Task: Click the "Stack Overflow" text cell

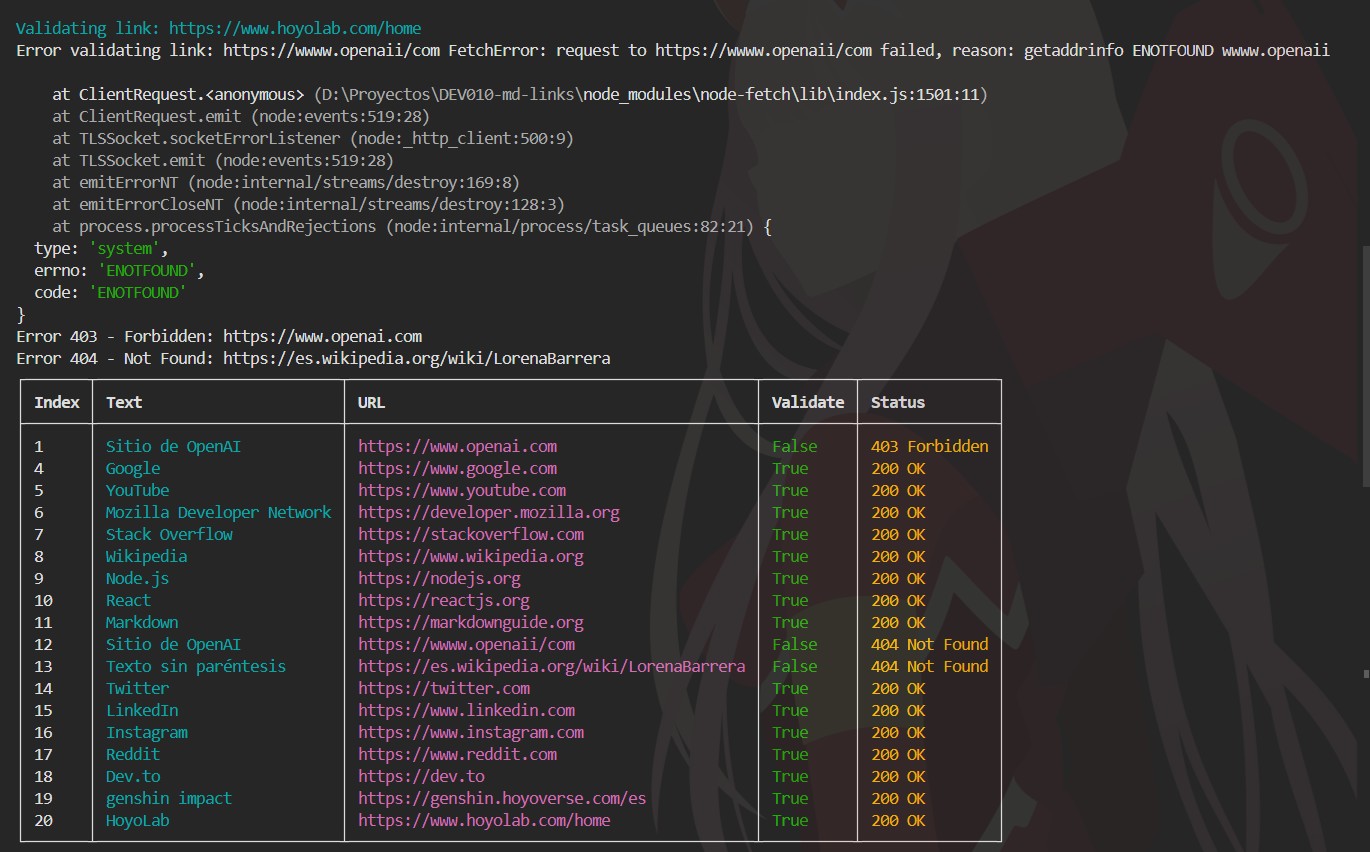Action: click(x=169, y=534)
